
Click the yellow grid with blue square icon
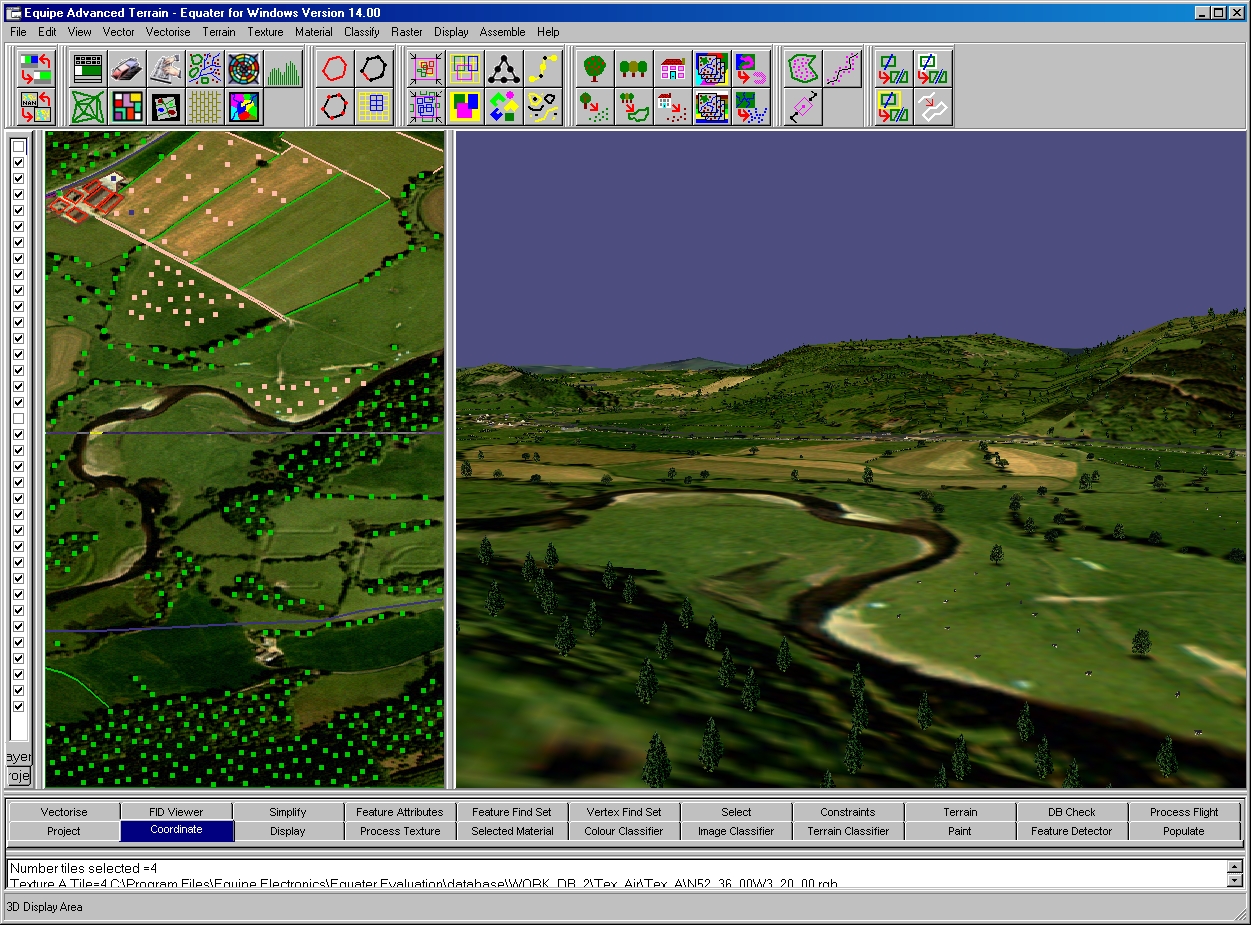(374, 106)
